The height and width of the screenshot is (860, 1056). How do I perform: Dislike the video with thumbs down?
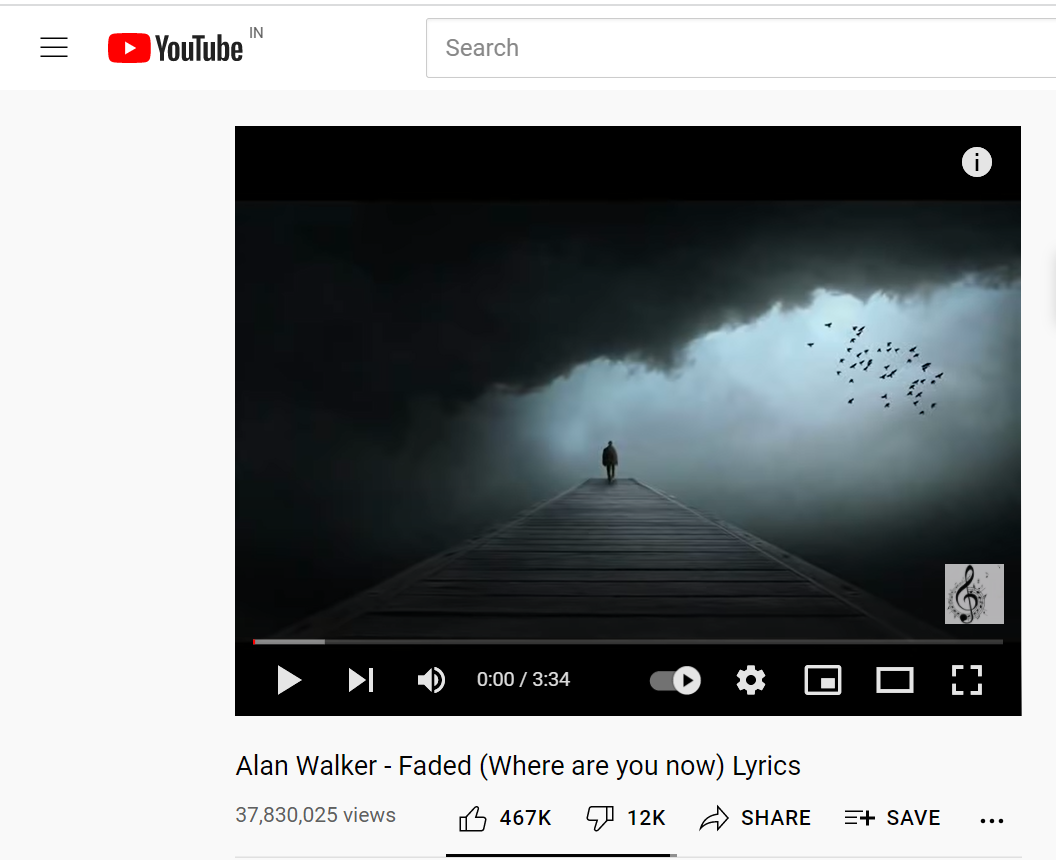(626, 818)
